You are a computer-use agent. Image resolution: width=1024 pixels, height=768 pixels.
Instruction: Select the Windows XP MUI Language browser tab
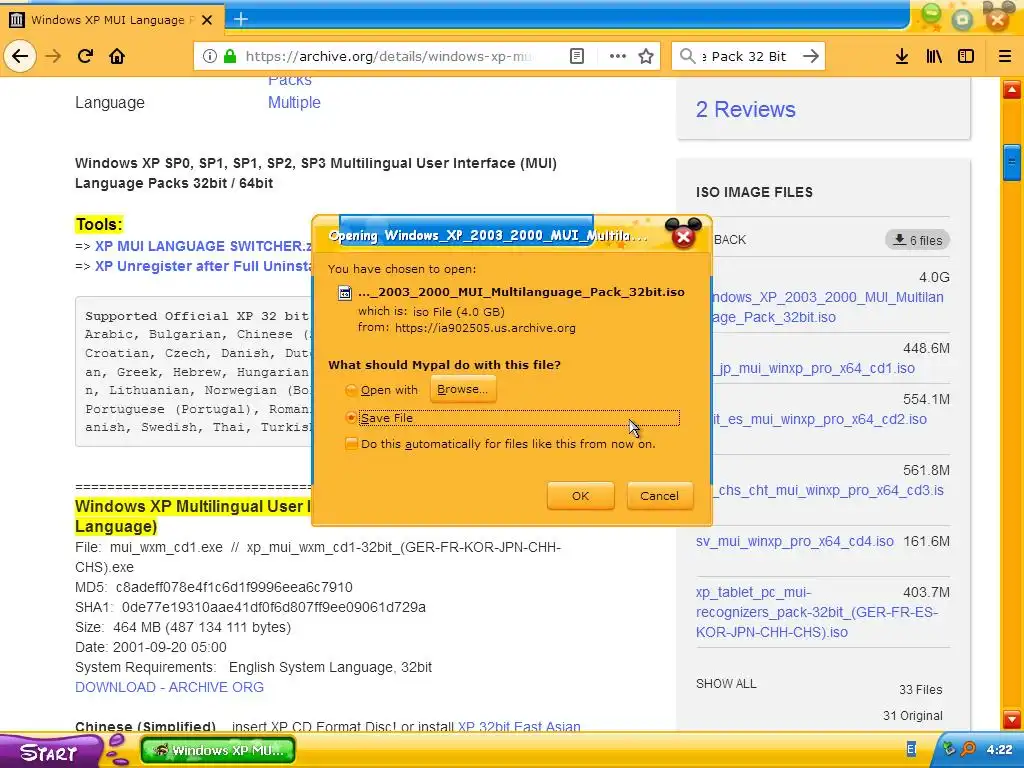(112, 20)
